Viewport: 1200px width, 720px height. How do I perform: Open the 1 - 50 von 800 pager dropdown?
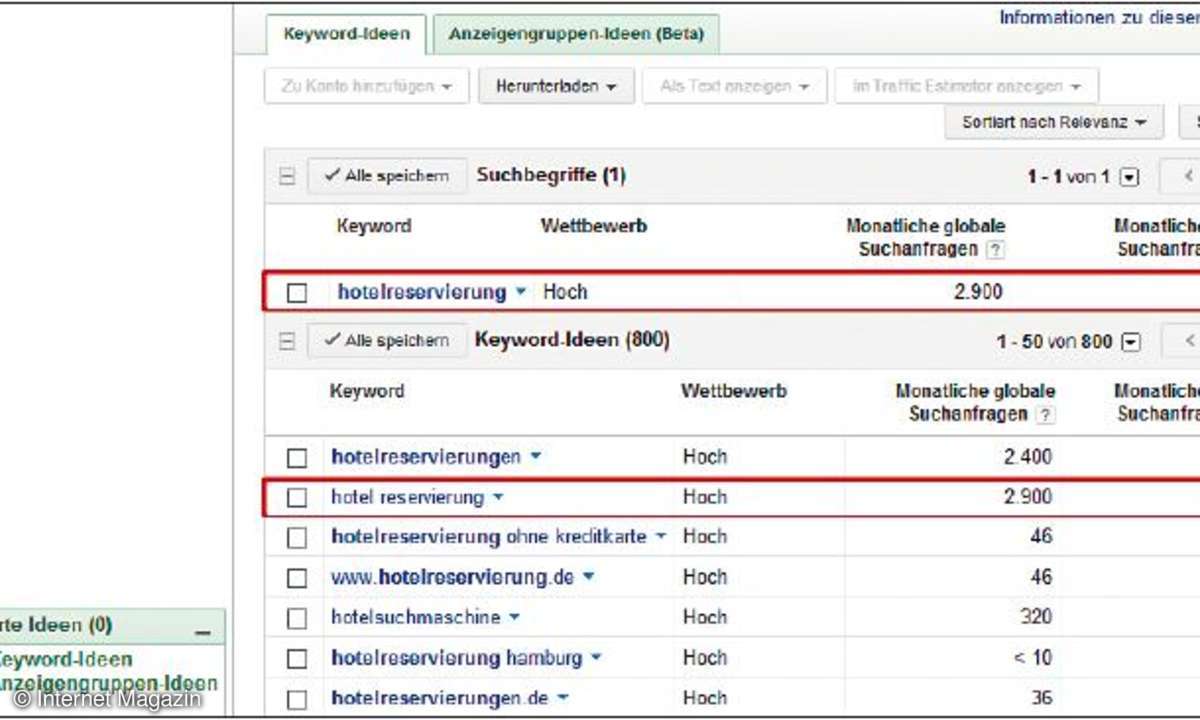pos(1131,342)
